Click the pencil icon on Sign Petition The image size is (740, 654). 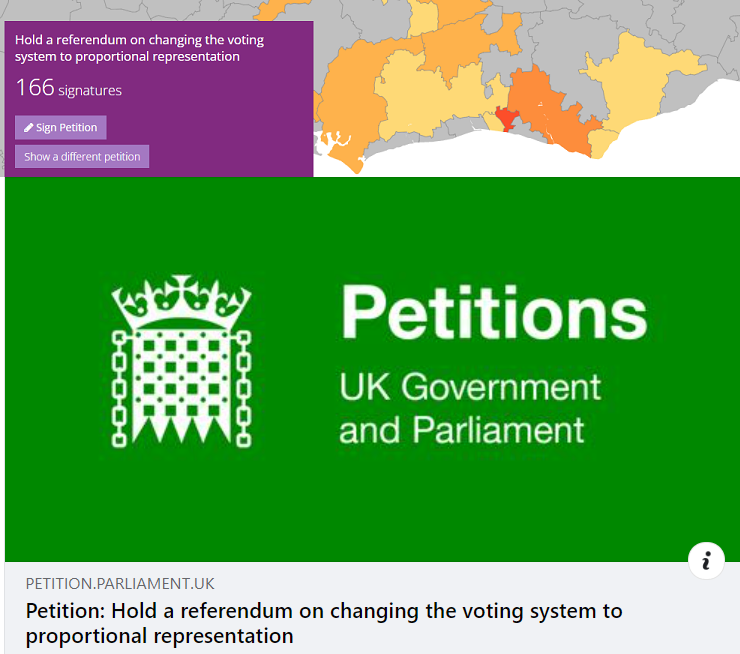click(x=29, y=128)
